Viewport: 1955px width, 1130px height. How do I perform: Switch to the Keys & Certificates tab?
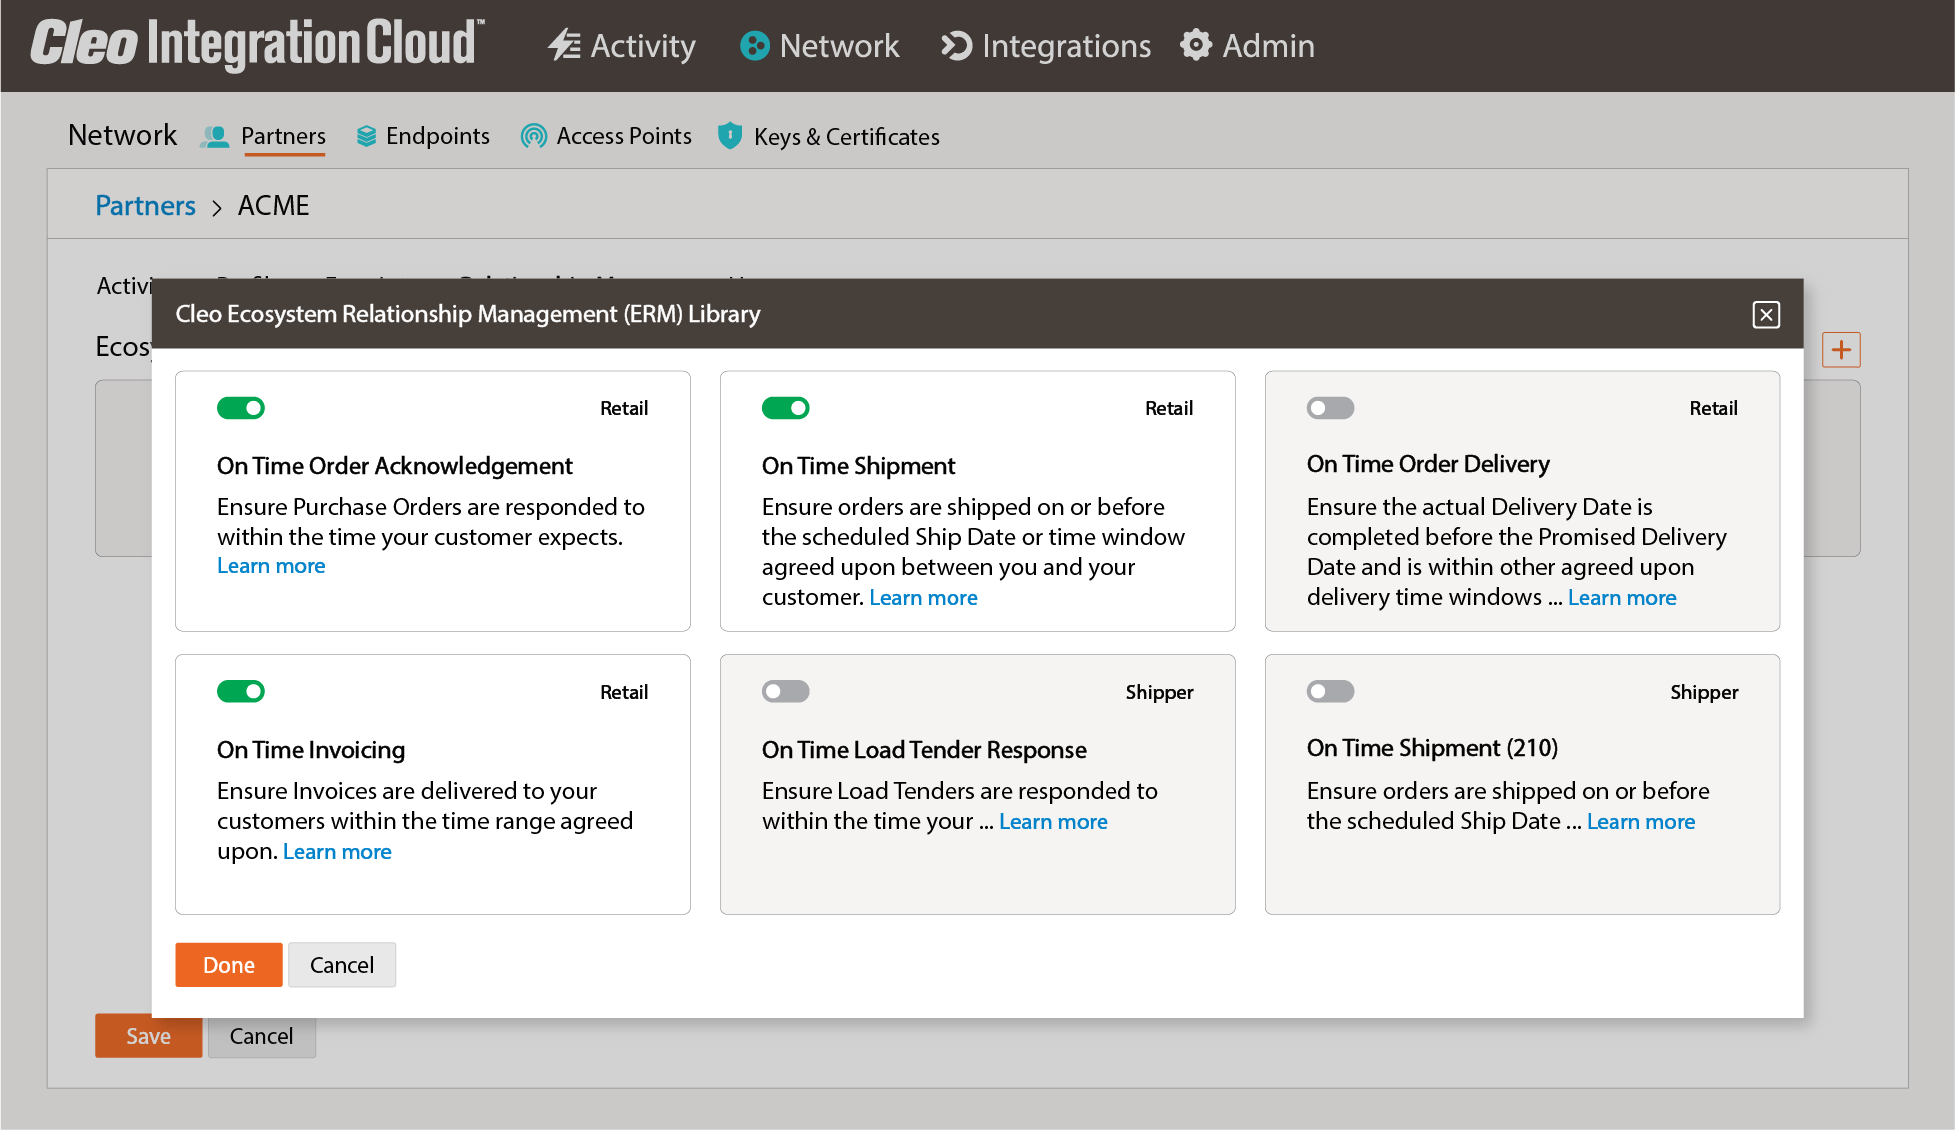(x=847, y=137)
